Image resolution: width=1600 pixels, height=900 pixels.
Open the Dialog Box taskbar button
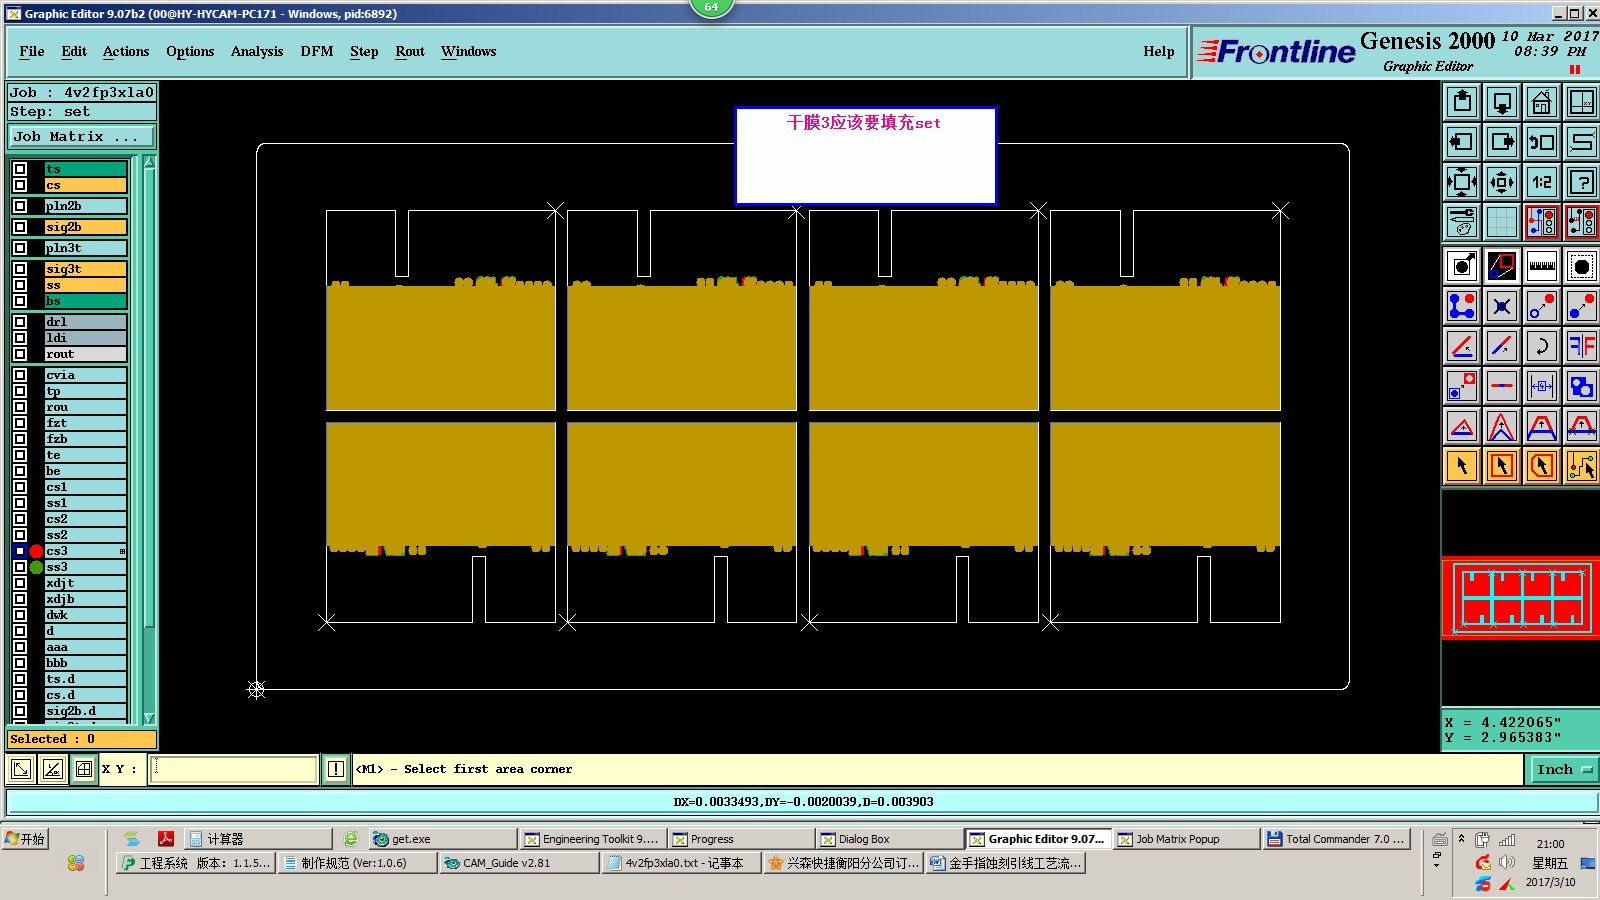pos(888,839)
